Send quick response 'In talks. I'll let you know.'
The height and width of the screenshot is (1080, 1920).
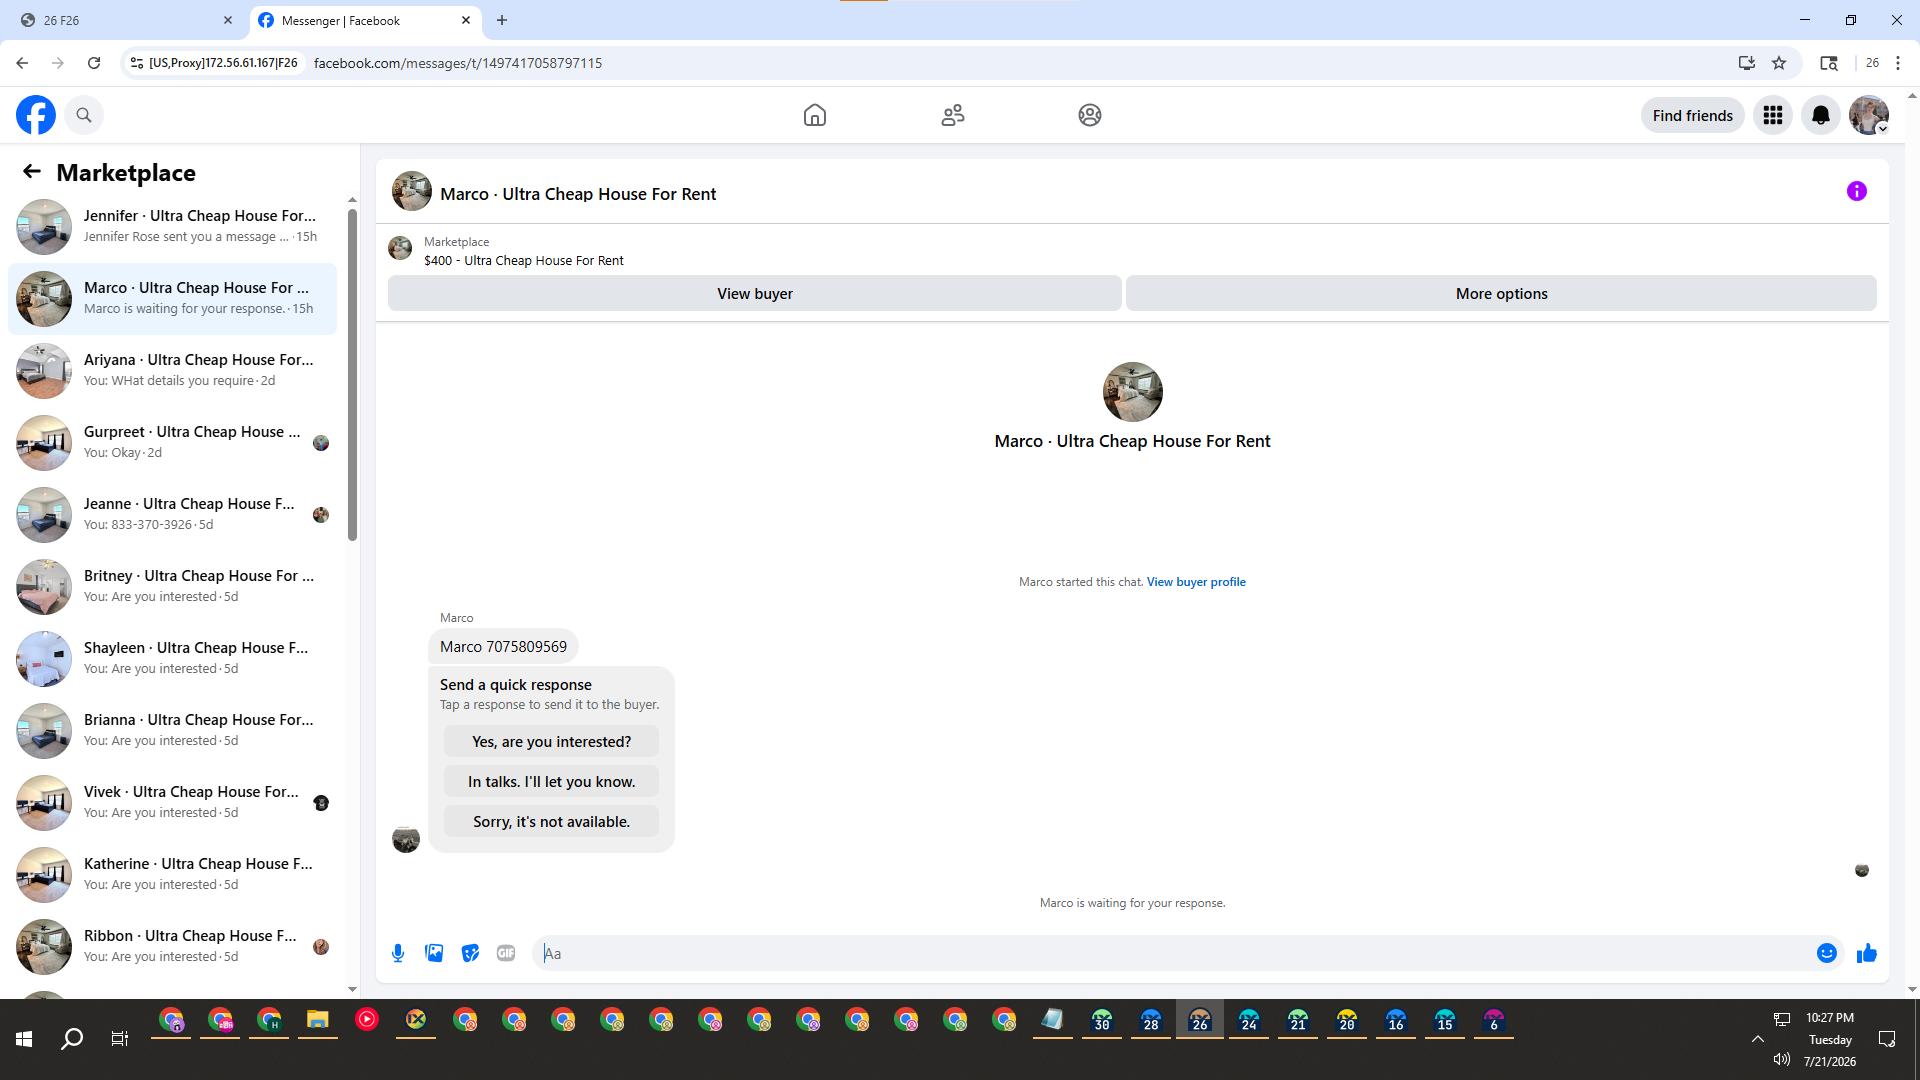tap(551, 781)
